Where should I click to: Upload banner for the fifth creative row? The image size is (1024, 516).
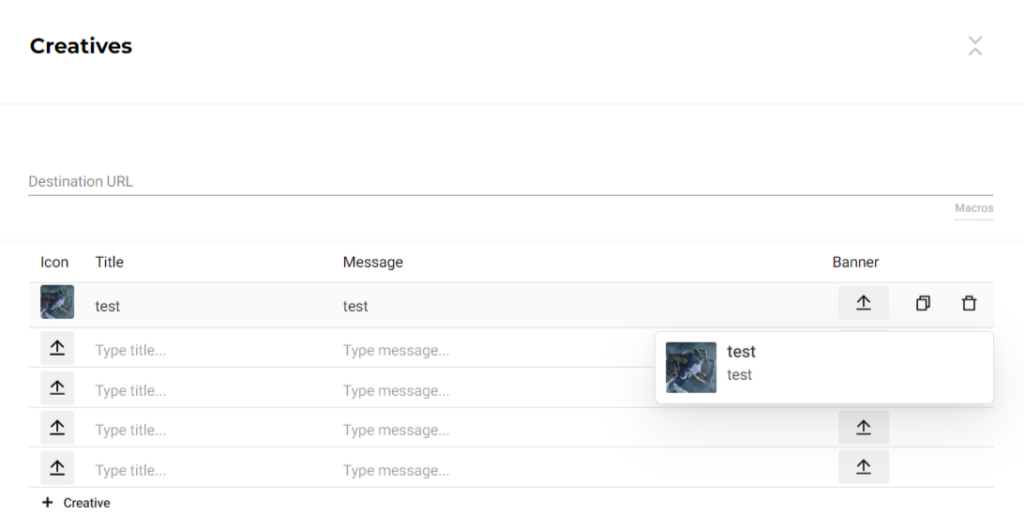(x=863, y=467)
